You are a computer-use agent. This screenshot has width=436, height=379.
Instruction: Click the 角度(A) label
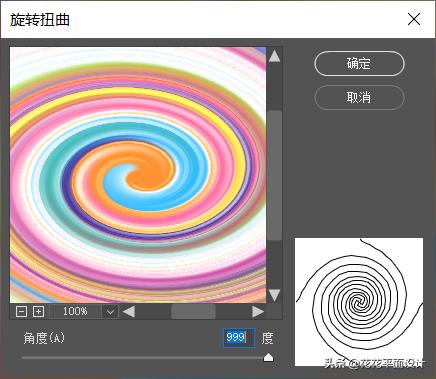pyautogui.click(x=44, y=338)
